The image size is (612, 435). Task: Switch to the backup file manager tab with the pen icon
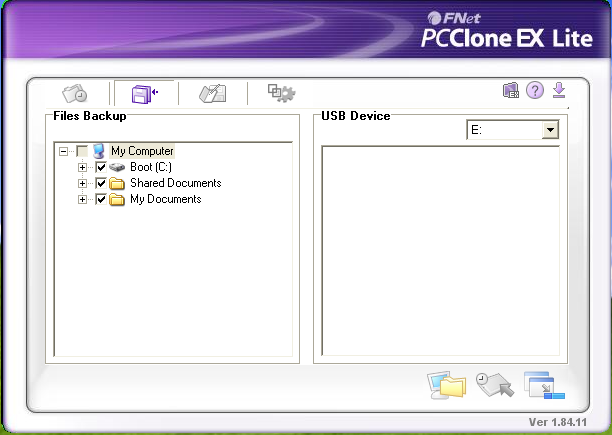click(213, 93)
